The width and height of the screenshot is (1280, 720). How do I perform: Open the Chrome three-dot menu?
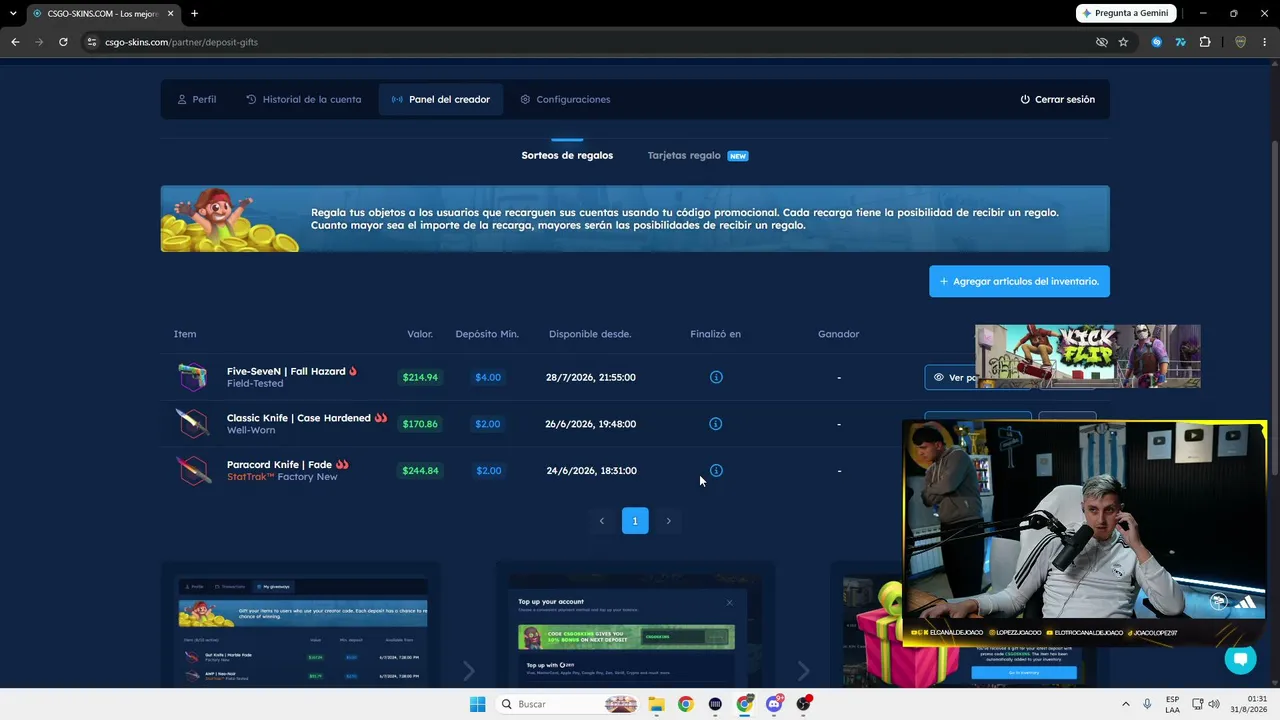coord(1264,42)
